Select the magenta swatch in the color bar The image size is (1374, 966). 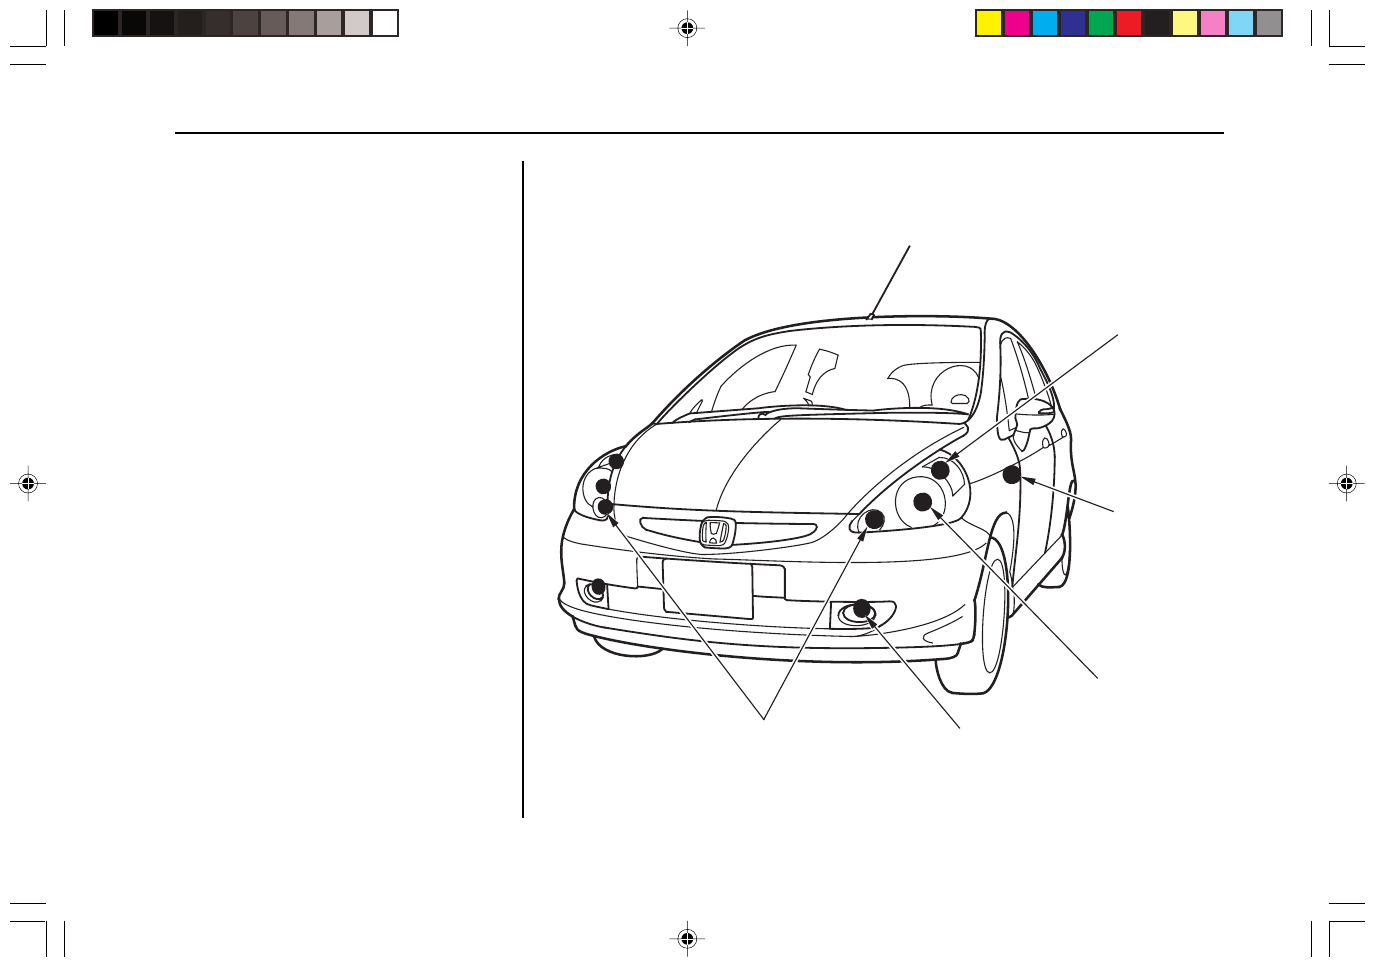[1017, 24]
